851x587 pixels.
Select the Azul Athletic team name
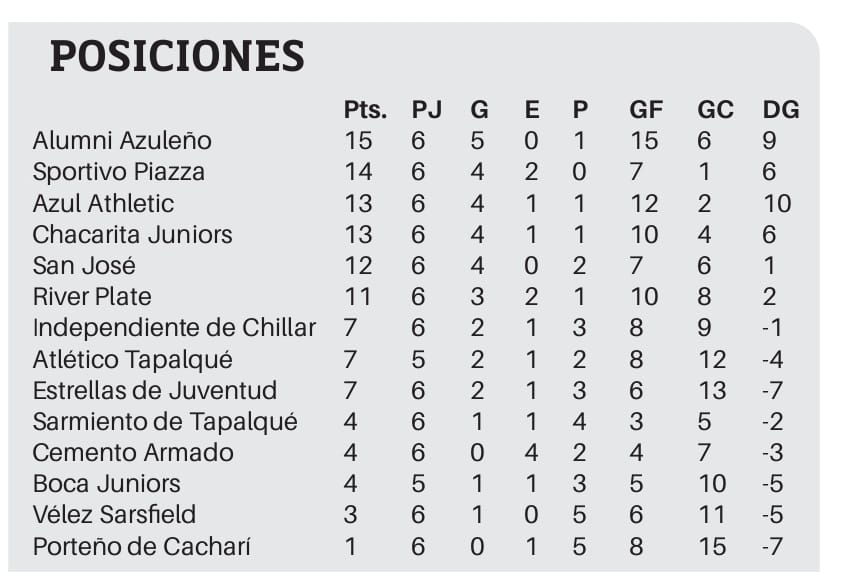coord(103,203)
